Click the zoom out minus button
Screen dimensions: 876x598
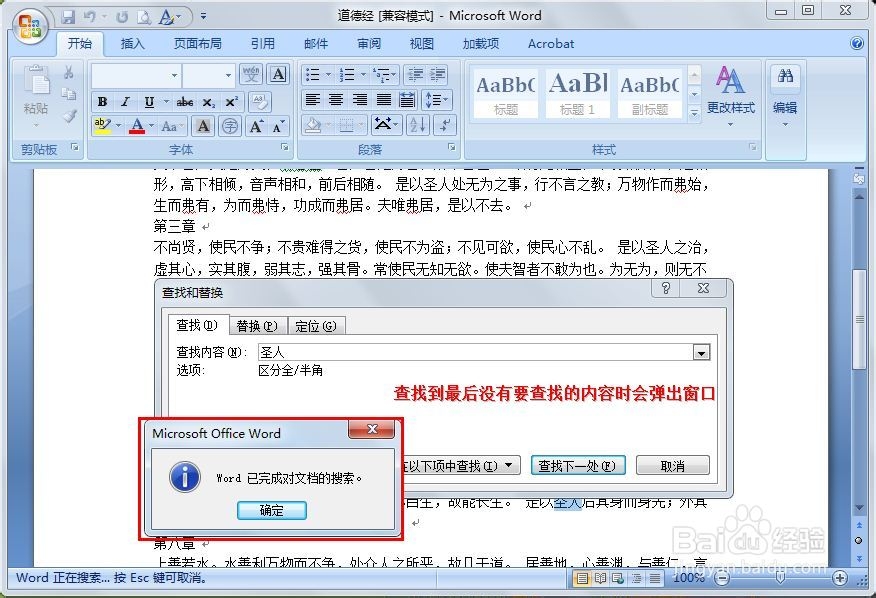click(x=722, y=578)
